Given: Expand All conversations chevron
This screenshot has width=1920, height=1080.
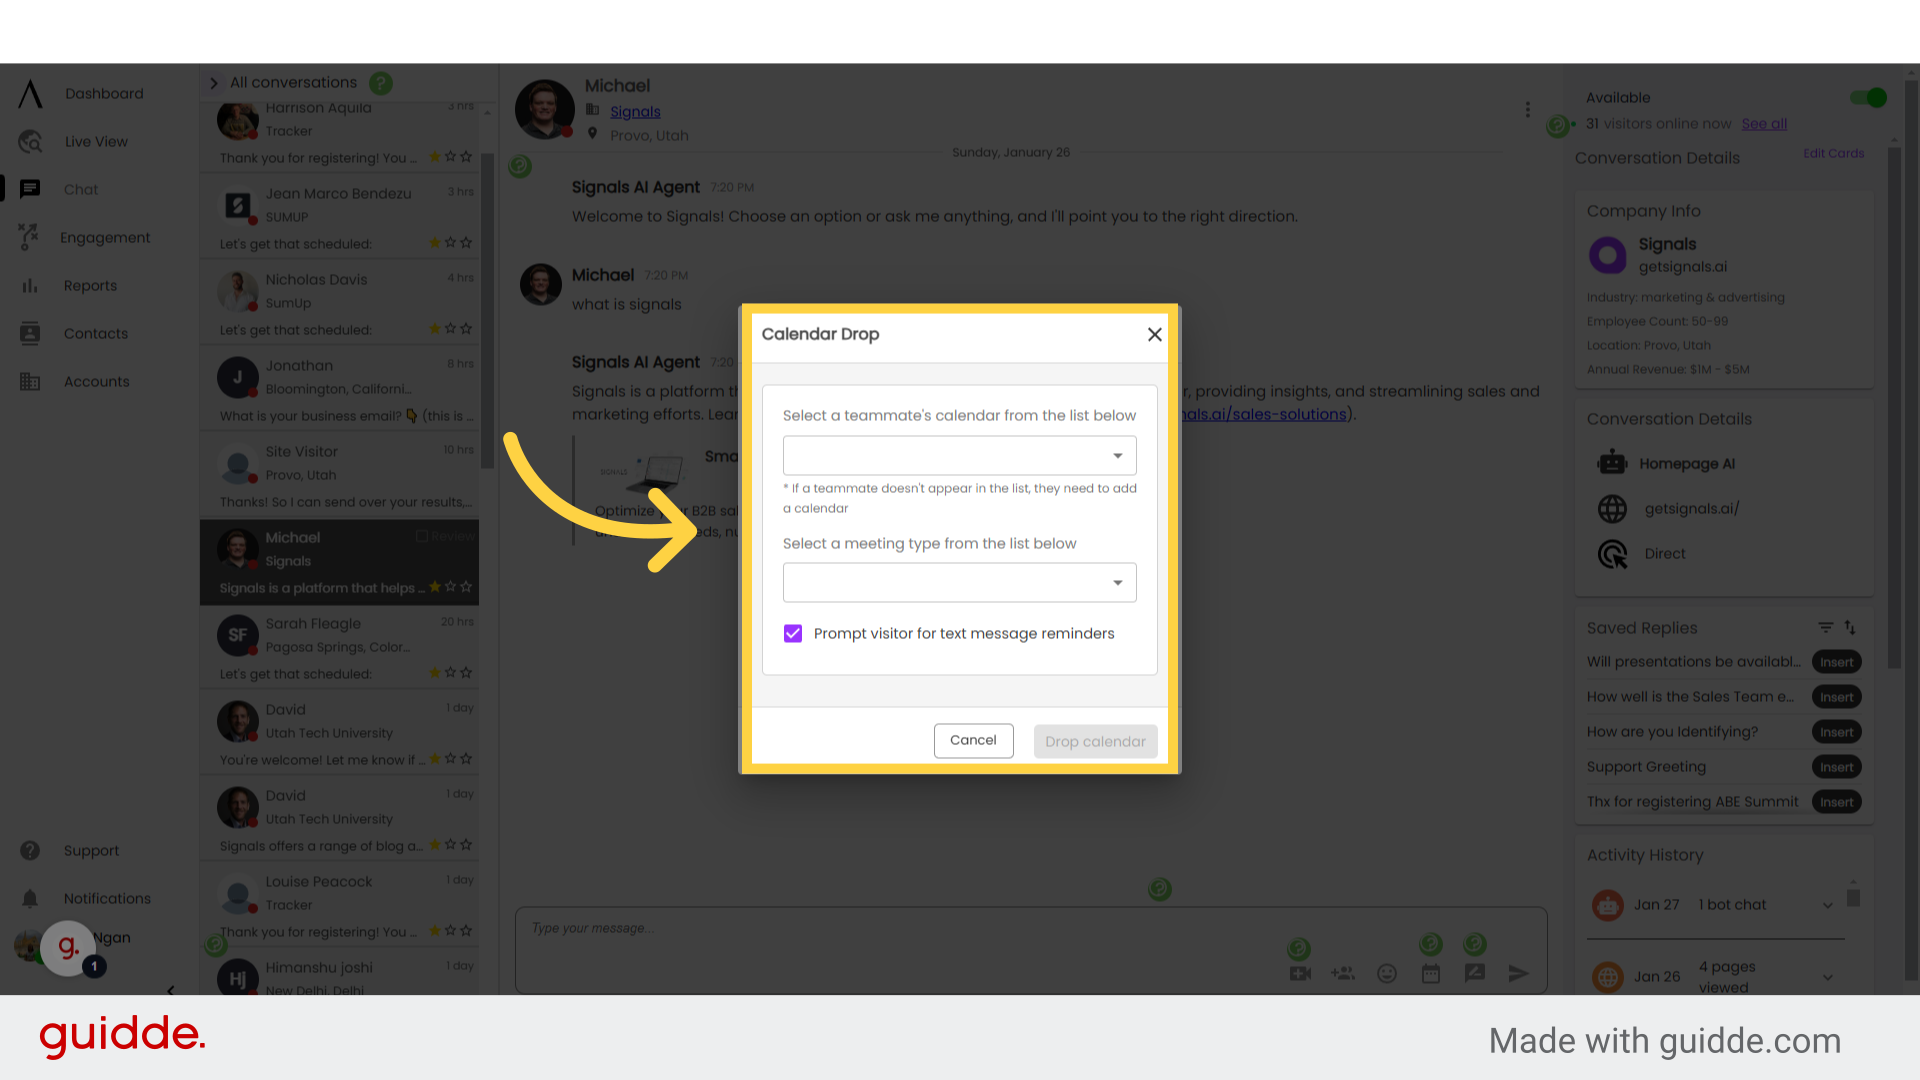Looking at the screenshot, I should tap(214, 83).
